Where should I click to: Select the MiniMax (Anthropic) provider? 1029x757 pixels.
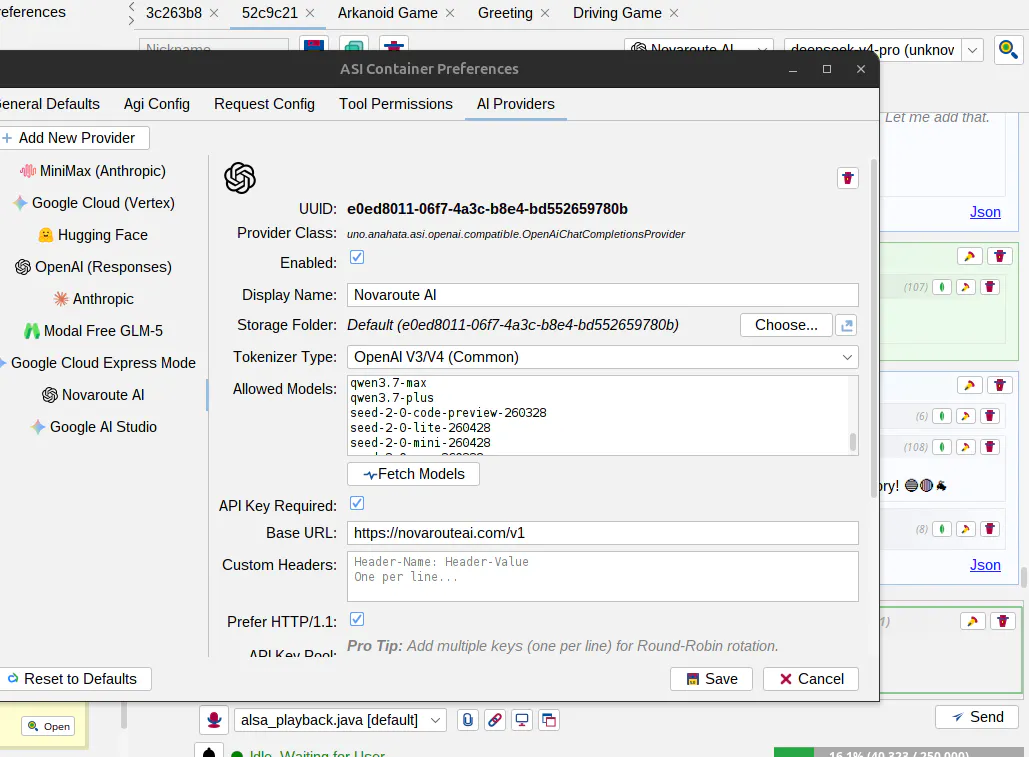(x=93, y=171)
